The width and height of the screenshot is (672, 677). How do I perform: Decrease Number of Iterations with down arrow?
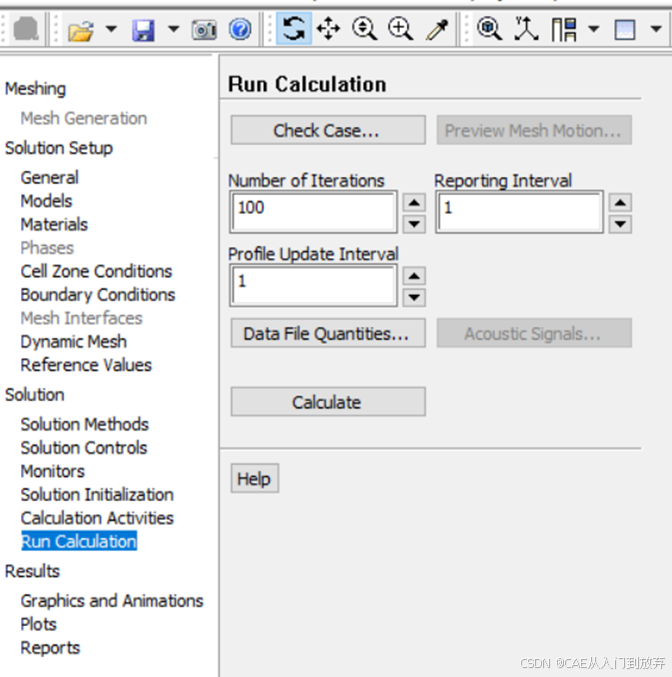point(414,224)
